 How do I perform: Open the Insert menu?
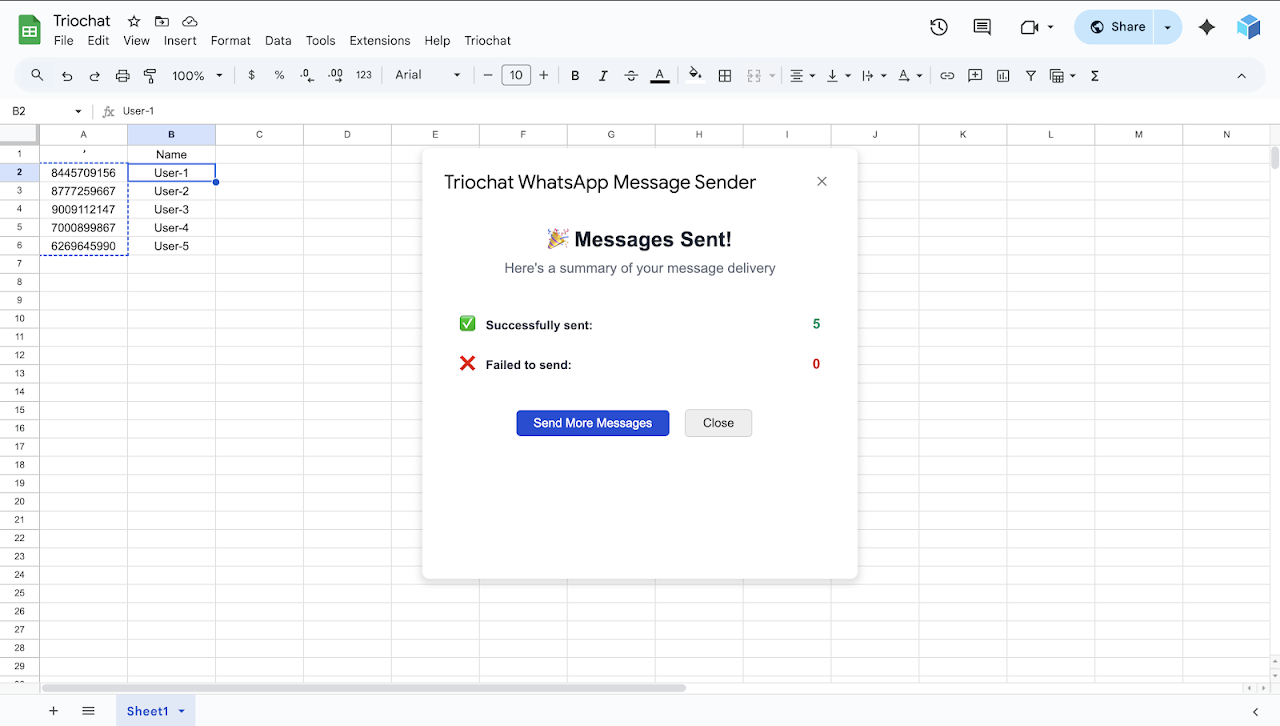[180, 41]
